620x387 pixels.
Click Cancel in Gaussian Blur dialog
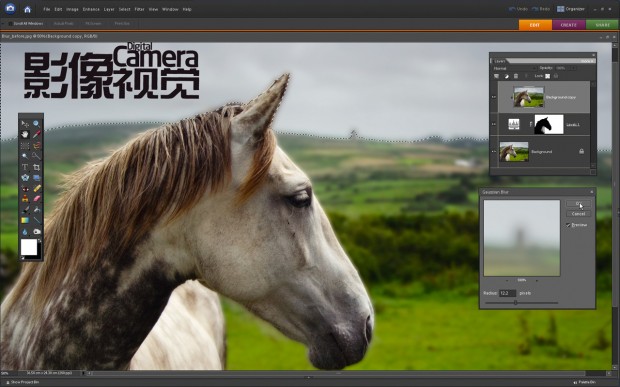pos(578,214)
